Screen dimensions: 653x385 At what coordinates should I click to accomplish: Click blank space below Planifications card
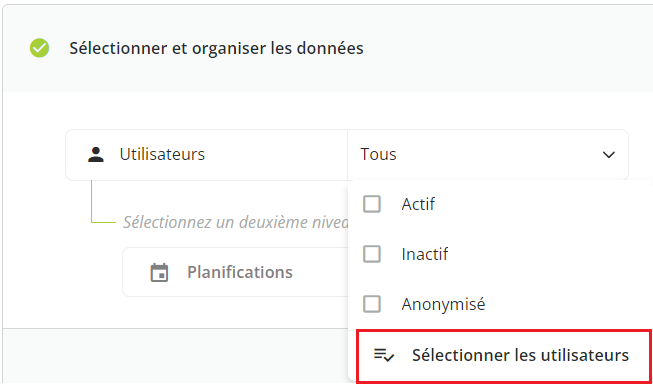[175, 312]
